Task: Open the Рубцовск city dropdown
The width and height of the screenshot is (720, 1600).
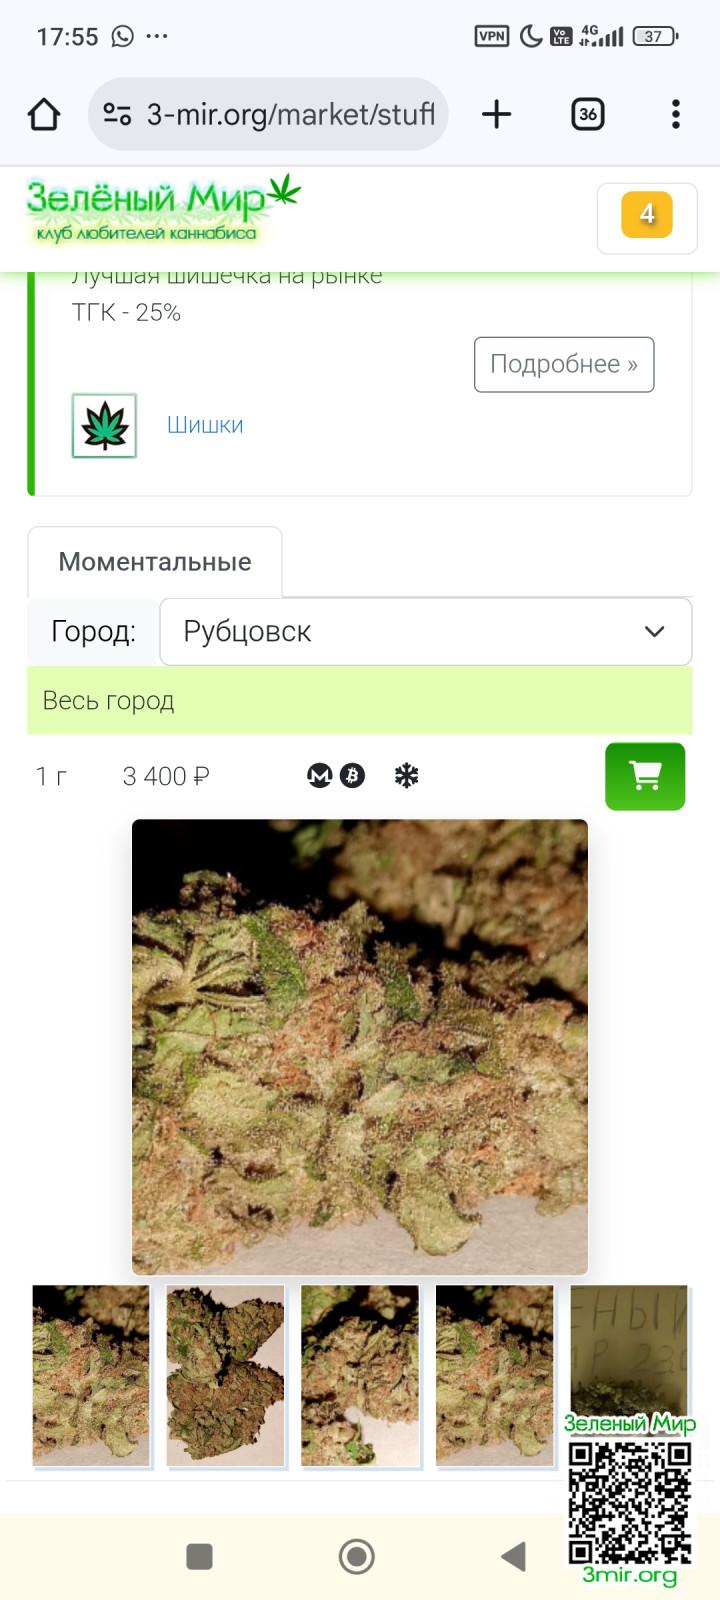Action: tap(426, 631)
